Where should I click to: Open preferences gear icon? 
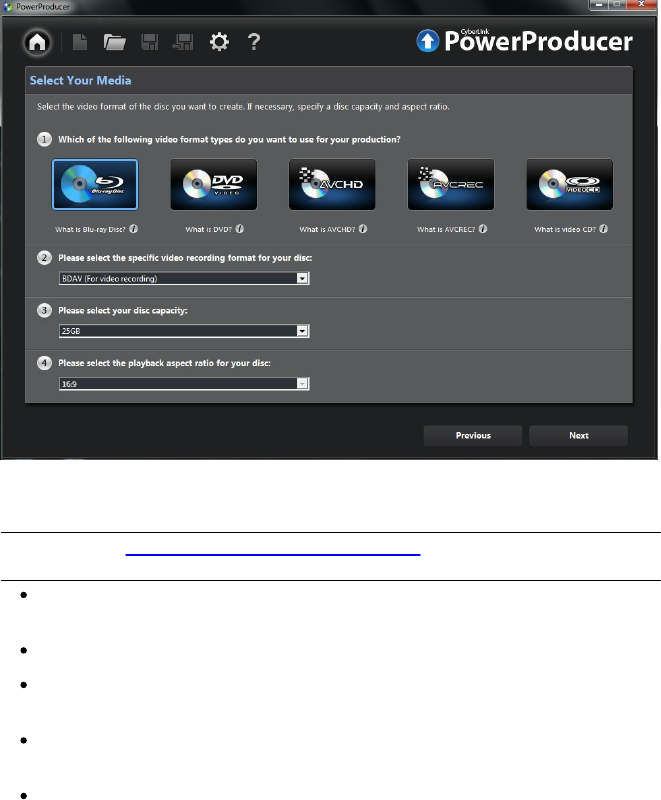click(x=219, y=42)
